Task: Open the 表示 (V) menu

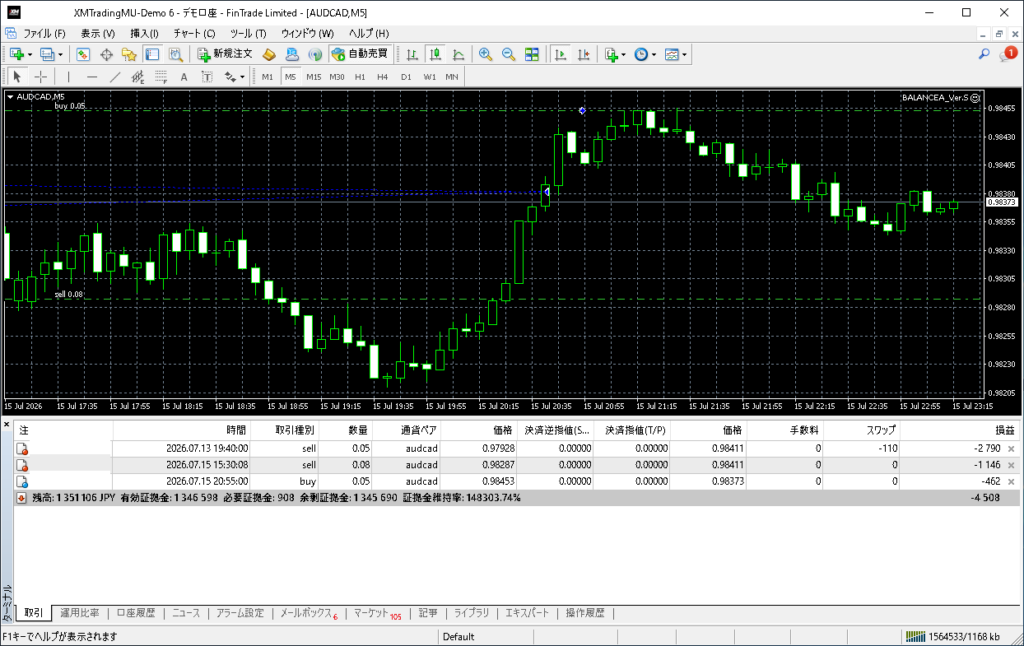Action: (98, 33)
